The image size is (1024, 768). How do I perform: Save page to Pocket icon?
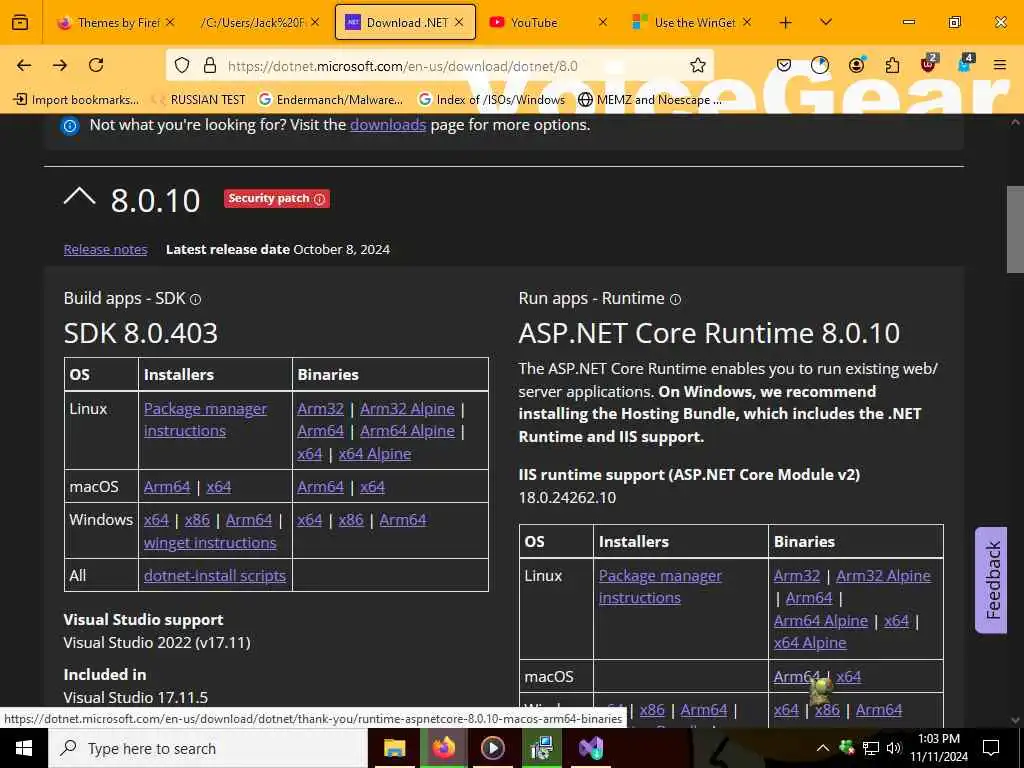tap(784, 65)
